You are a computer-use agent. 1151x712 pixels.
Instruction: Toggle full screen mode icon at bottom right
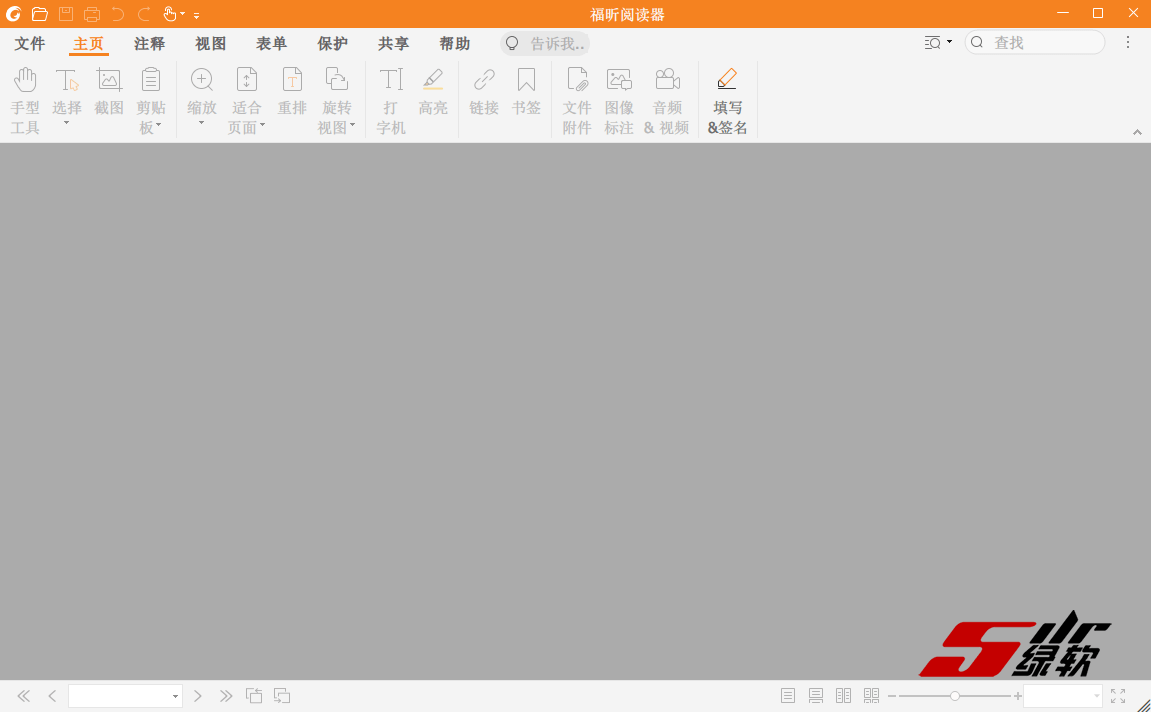point(1118,696)
